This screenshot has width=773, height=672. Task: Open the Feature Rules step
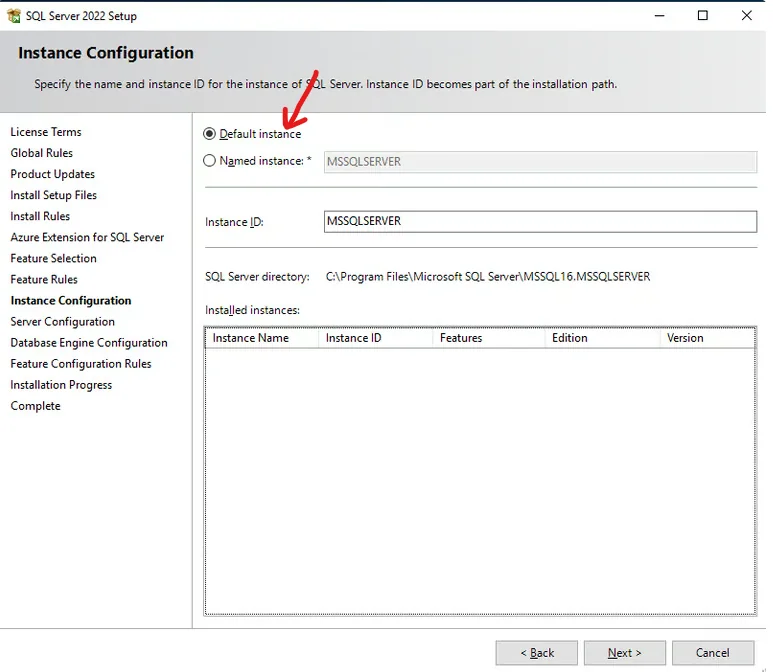(x=44, y=280)
